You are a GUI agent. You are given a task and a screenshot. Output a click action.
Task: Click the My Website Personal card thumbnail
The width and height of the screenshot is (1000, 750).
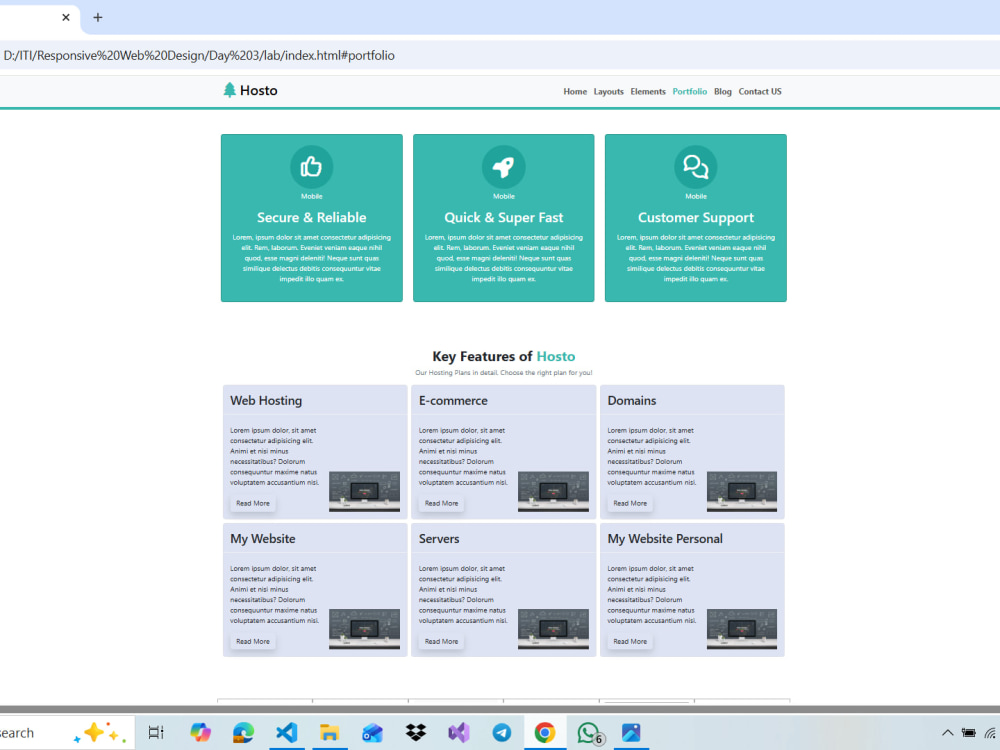742,629
